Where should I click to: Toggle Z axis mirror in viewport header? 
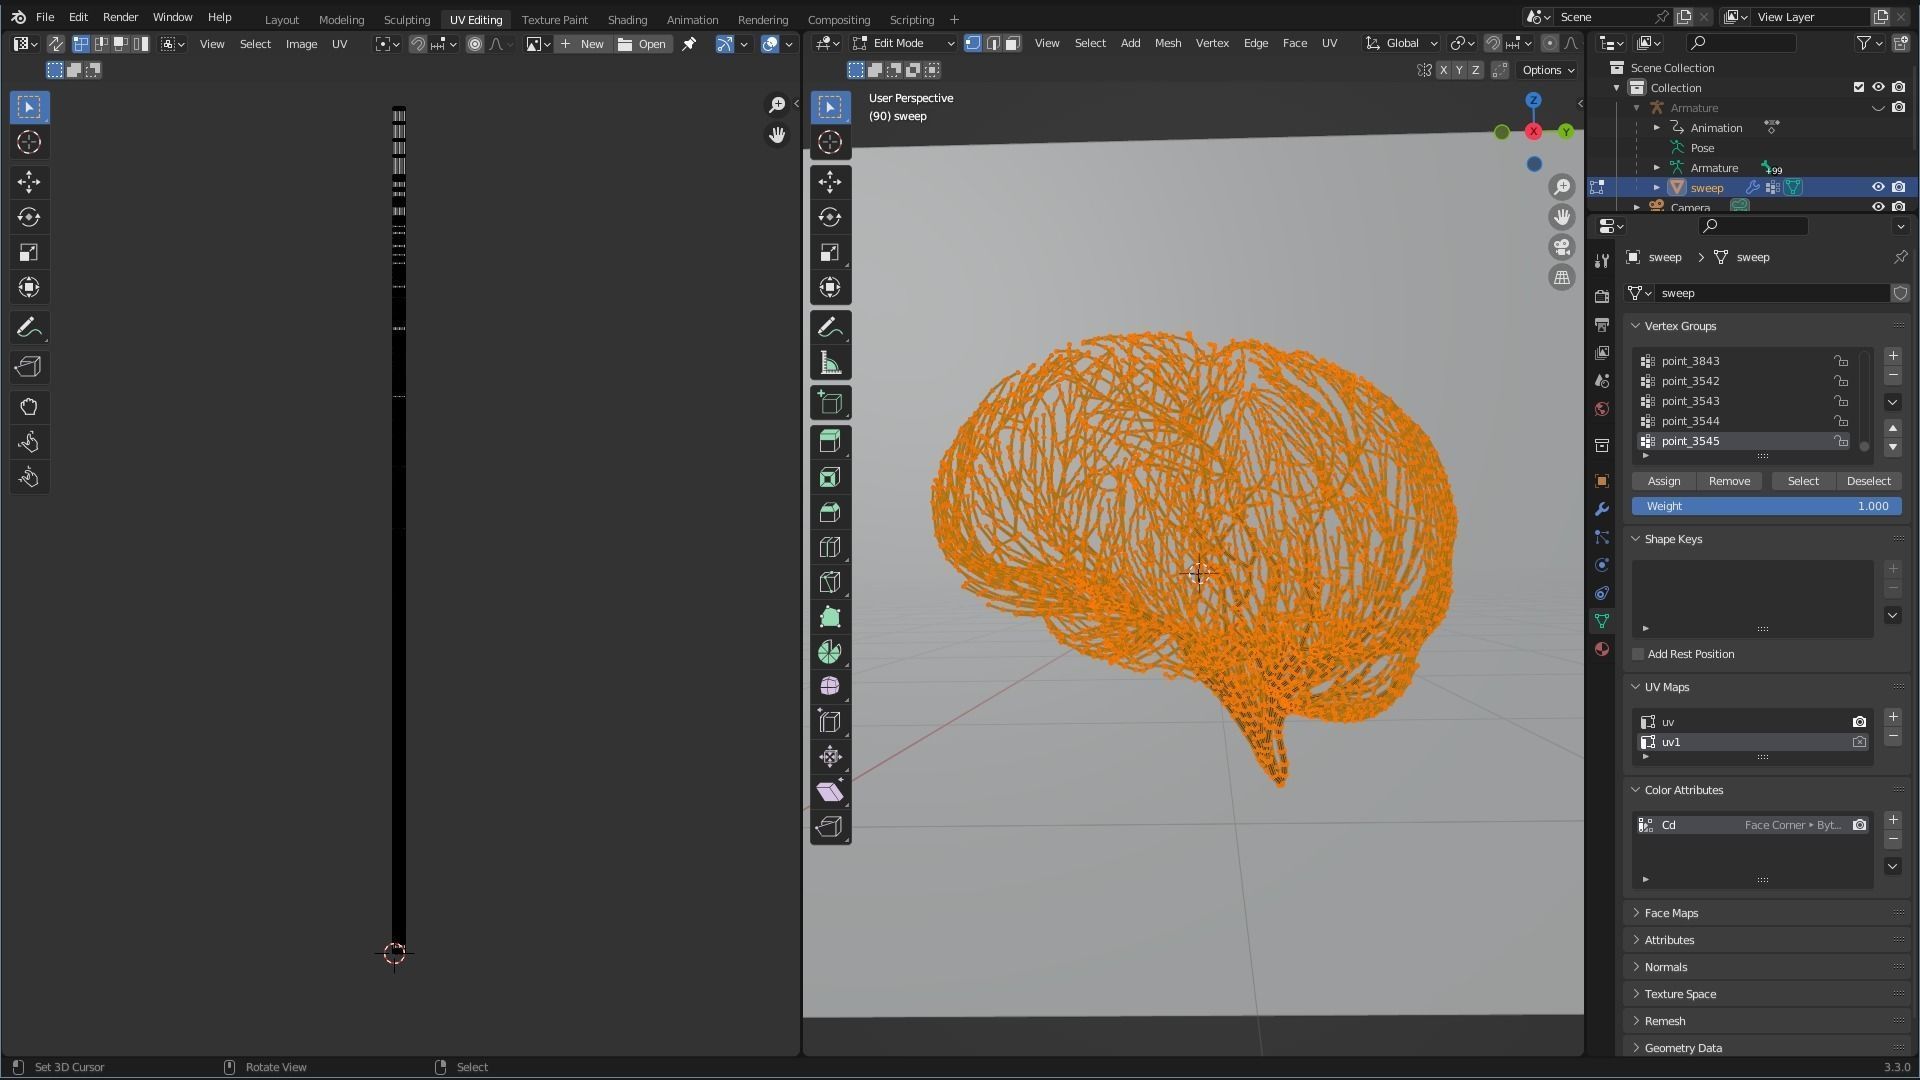1475,70
